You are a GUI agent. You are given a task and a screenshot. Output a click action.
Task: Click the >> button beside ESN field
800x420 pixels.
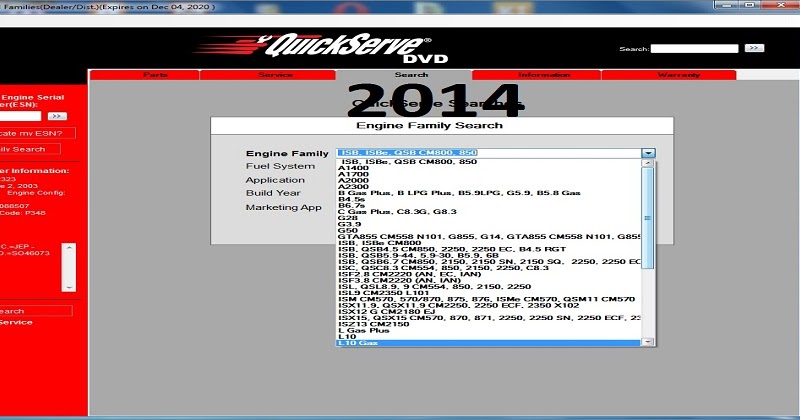(57, 116)
